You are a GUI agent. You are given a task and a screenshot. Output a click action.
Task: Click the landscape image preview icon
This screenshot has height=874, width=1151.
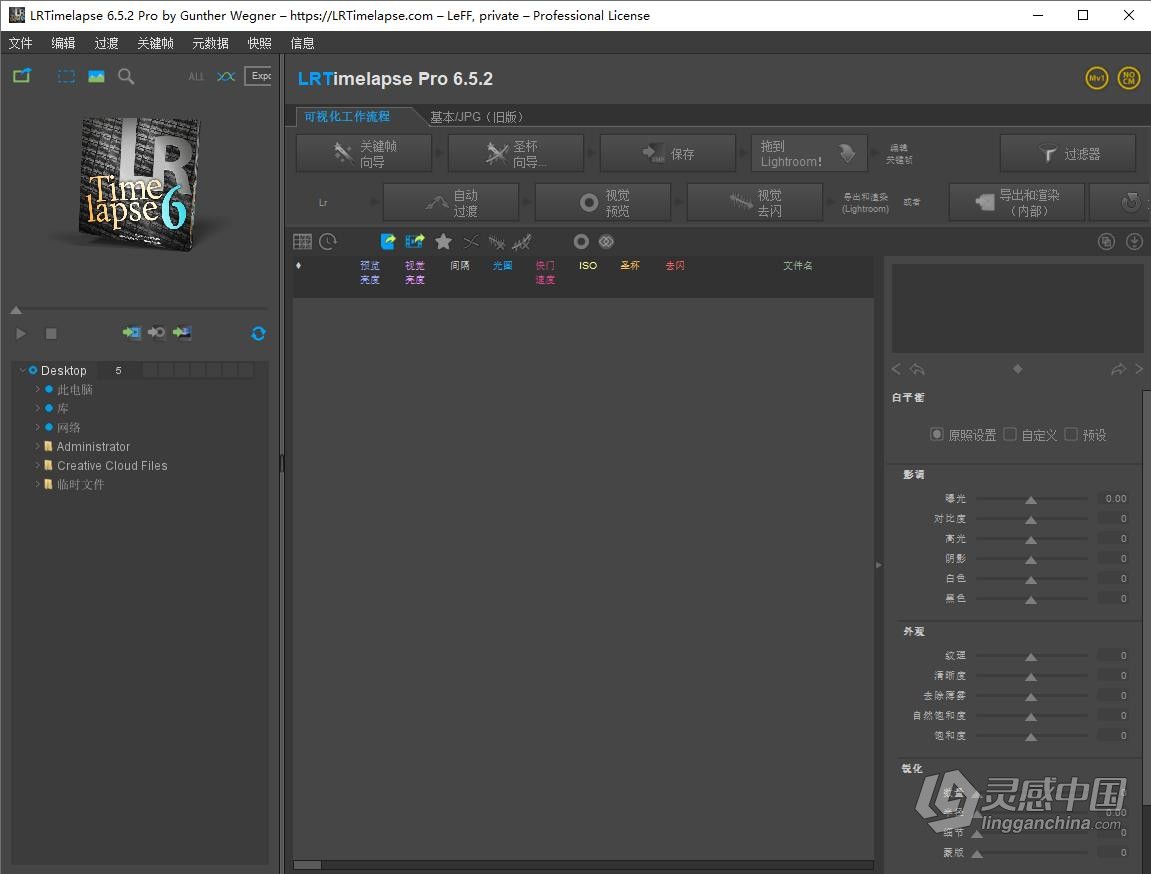pos(96,76)
